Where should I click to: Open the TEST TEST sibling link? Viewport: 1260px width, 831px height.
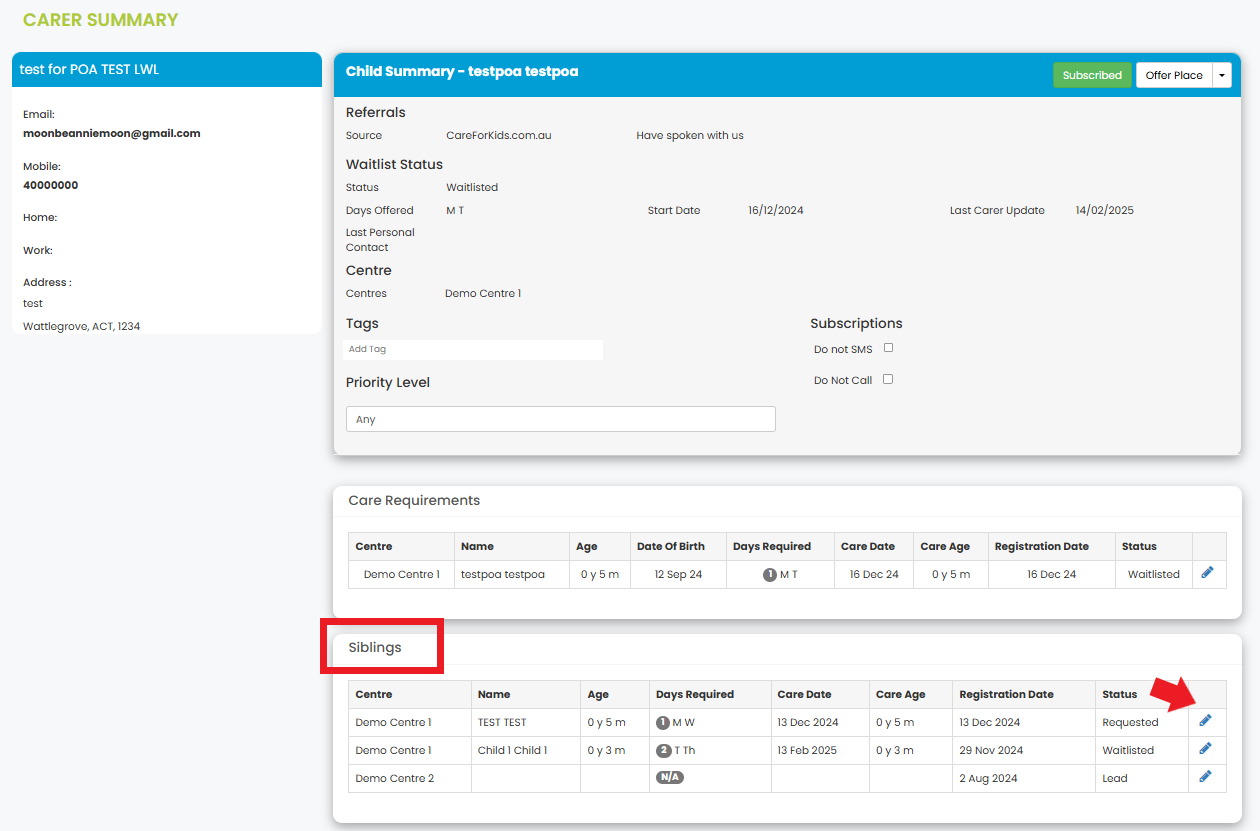click(x=502, y=722)
